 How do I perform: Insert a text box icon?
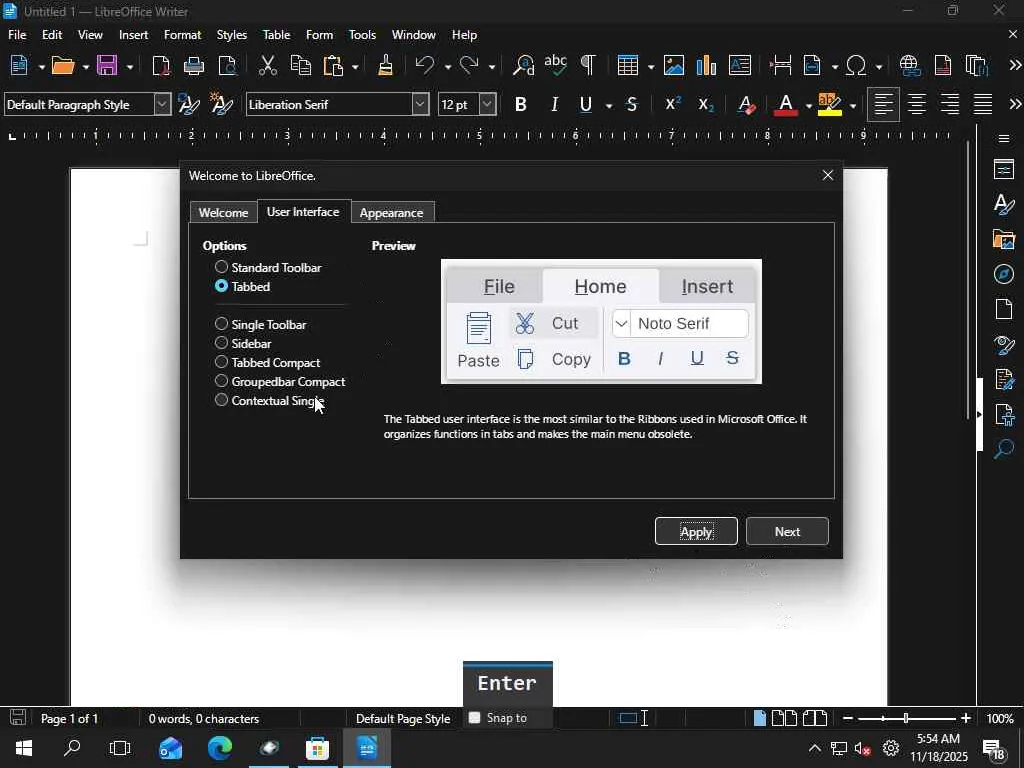(740, 65)
